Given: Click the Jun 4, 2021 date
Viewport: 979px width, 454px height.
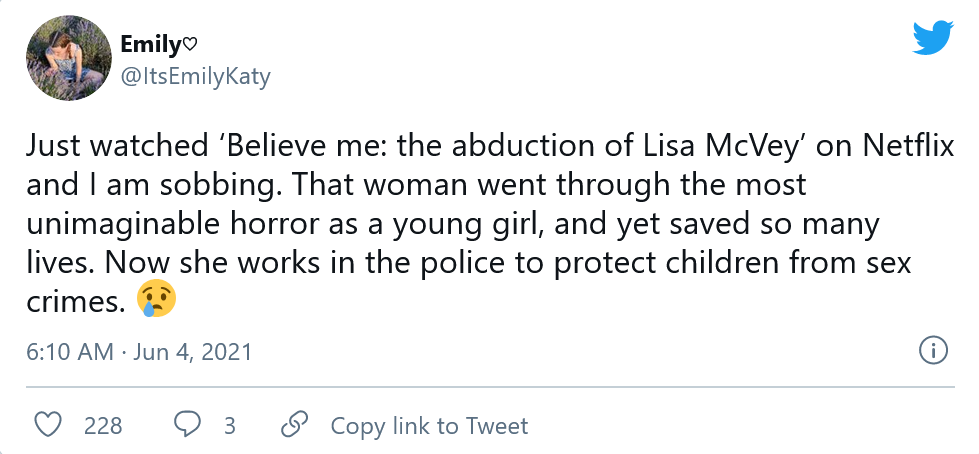Looking at the screenshot, I should pyautogui.click(x=192, y=352).
